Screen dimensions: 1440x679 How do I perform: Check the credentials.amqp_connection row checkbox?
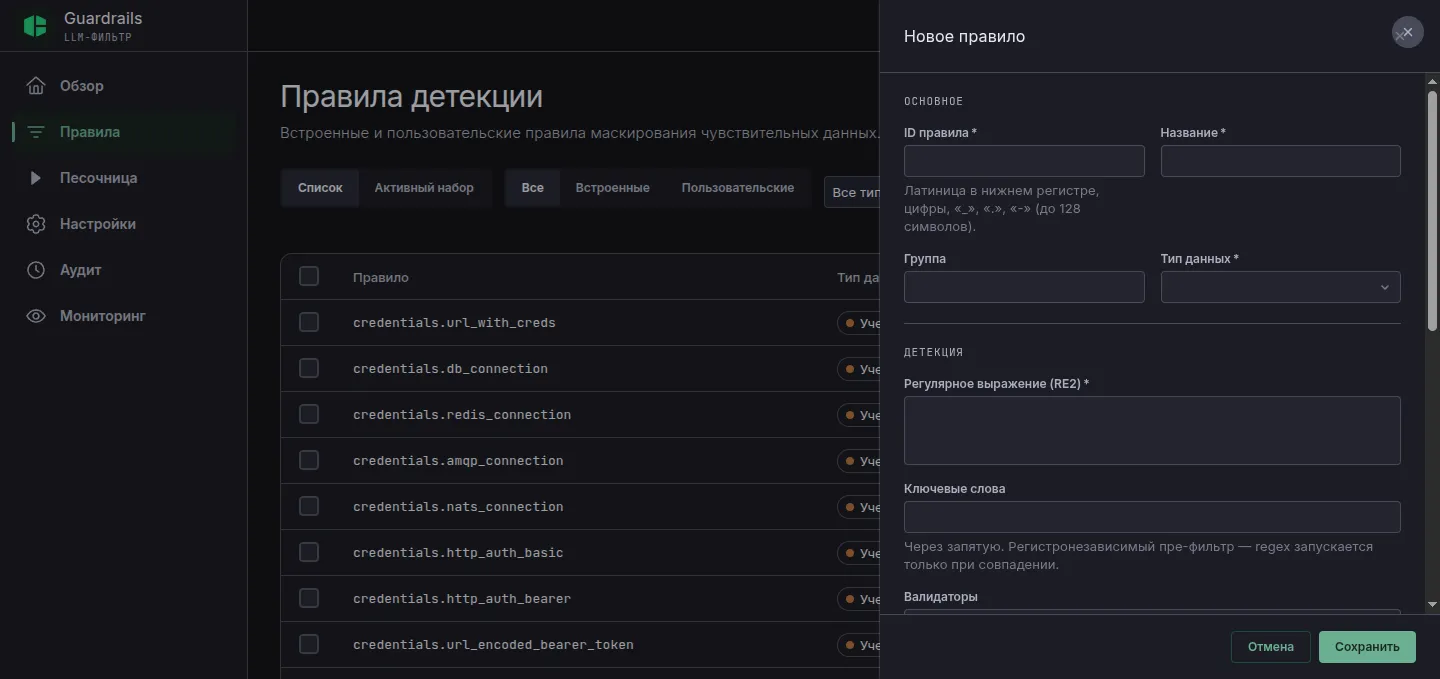click(309, 460)
